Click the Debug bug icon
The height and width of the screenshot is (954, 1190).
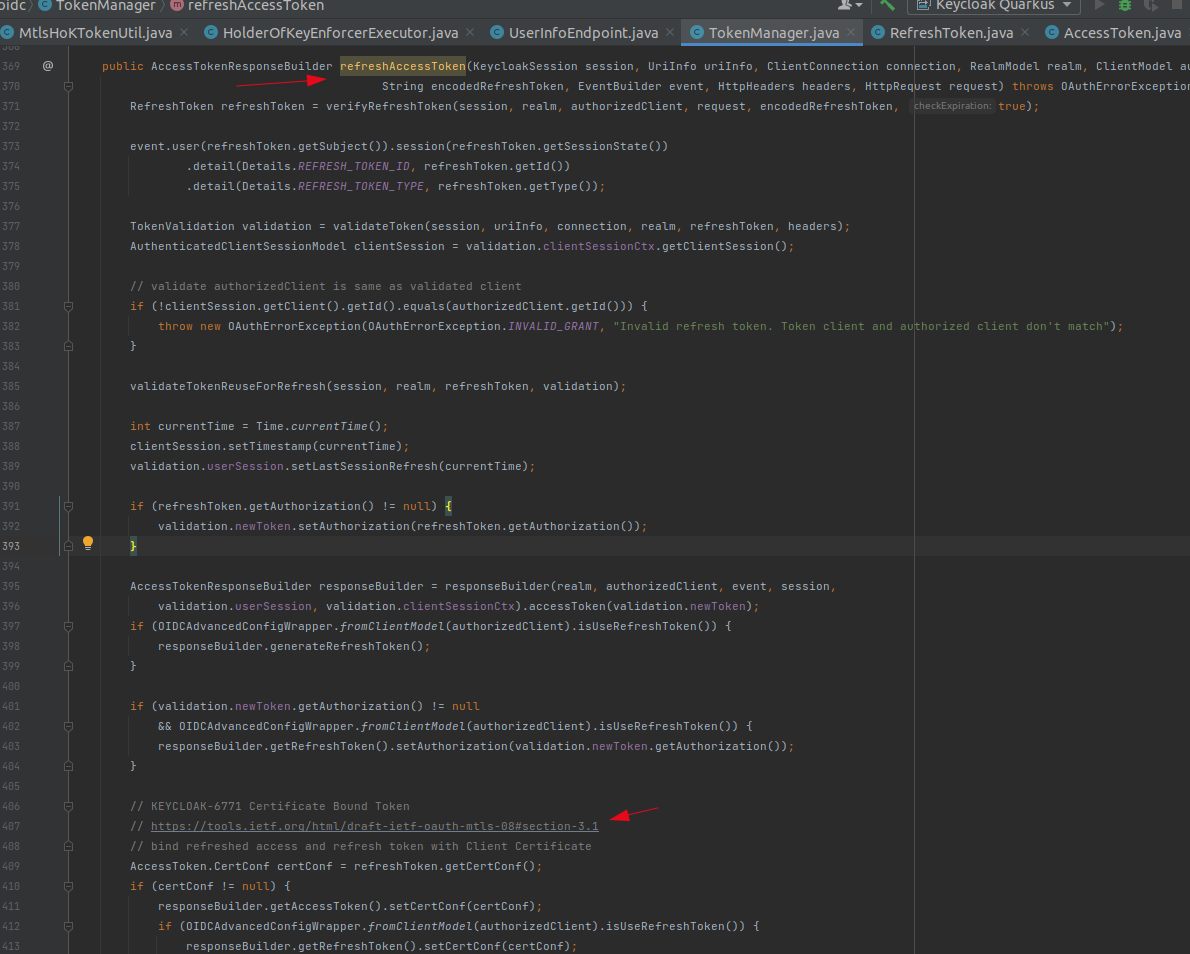(x=1125, y=5)
